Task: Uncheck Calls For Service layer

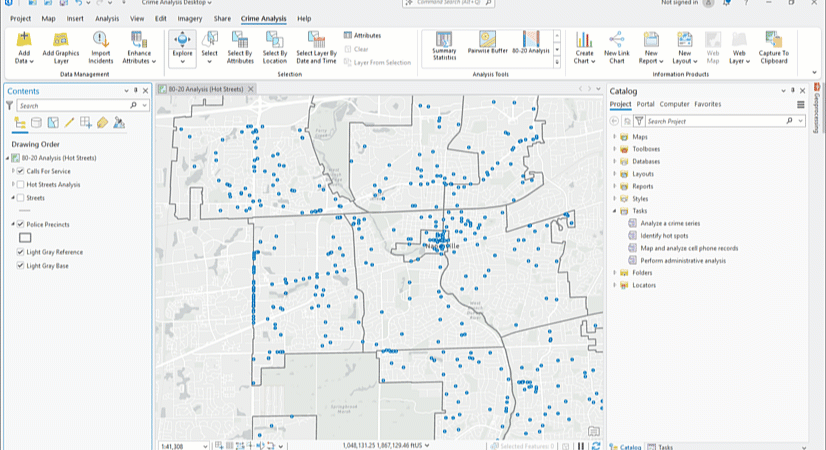Action: point(21,171)
